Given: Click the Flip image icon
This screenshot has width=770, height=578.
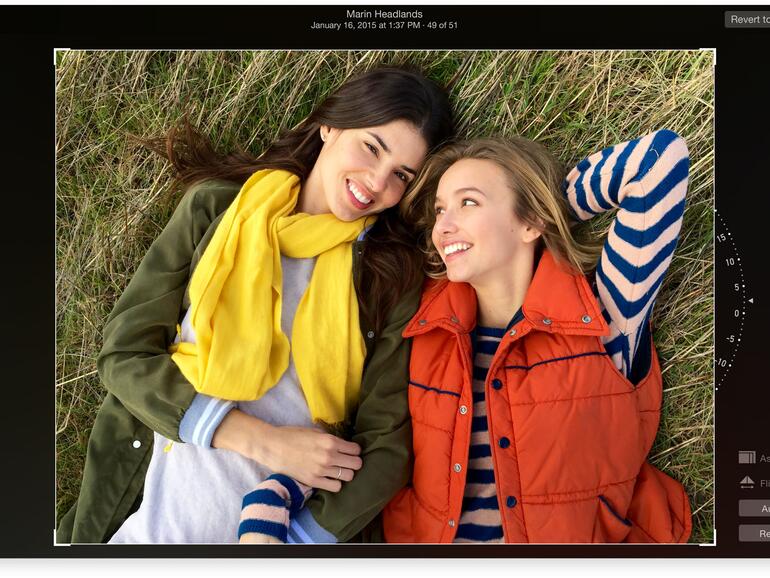Looking at the screenshot, I should (x=747, y=482).
